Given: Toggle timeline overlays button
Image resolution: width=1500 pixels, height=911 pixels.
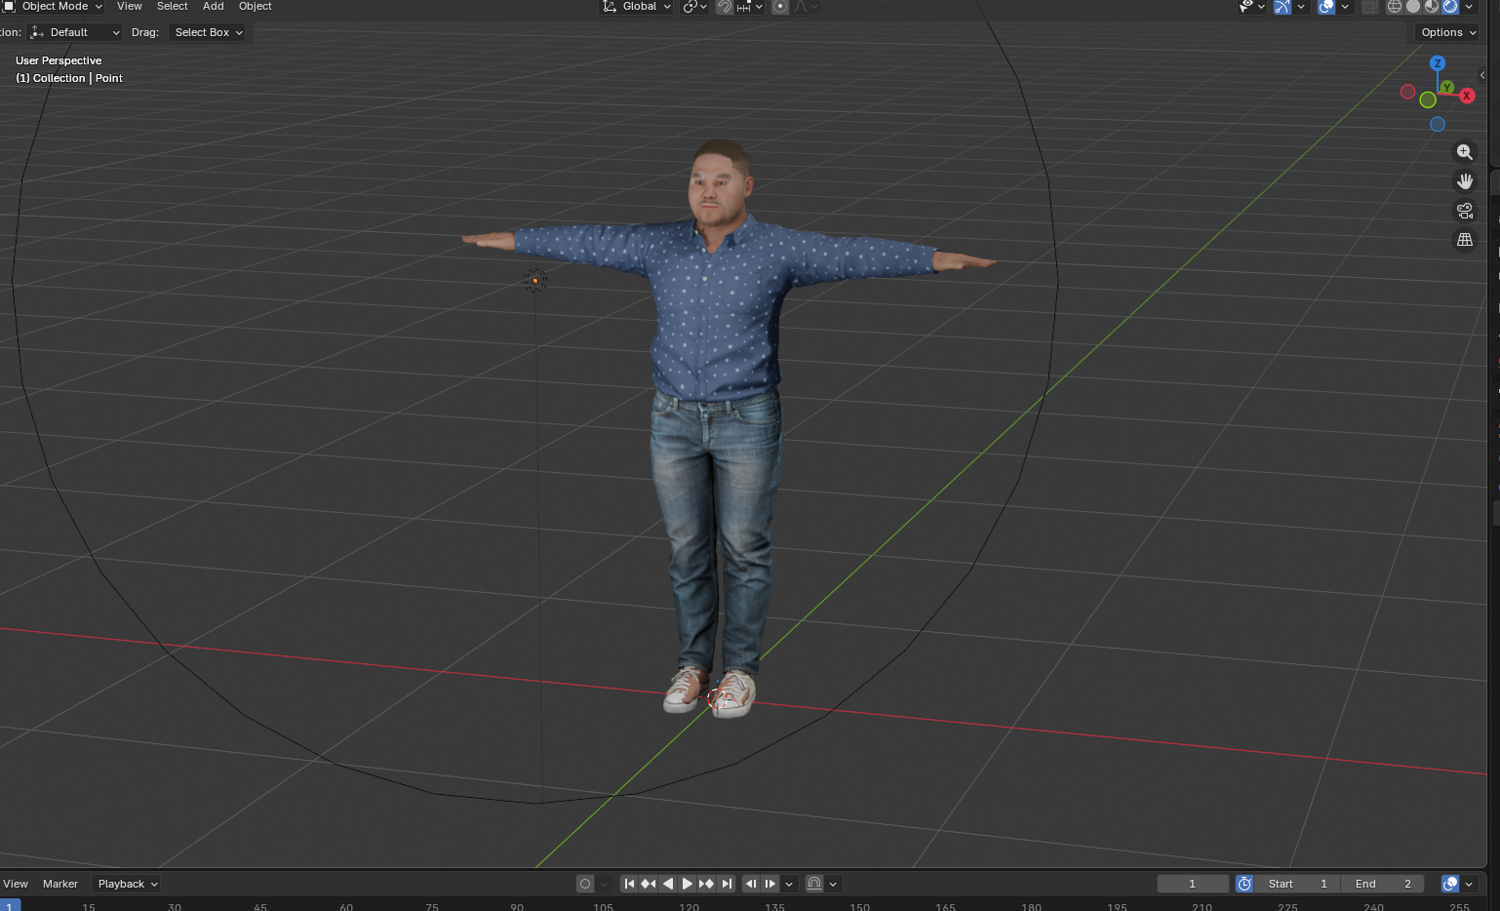Looking at the screenshot, I should pos(1450,884).
